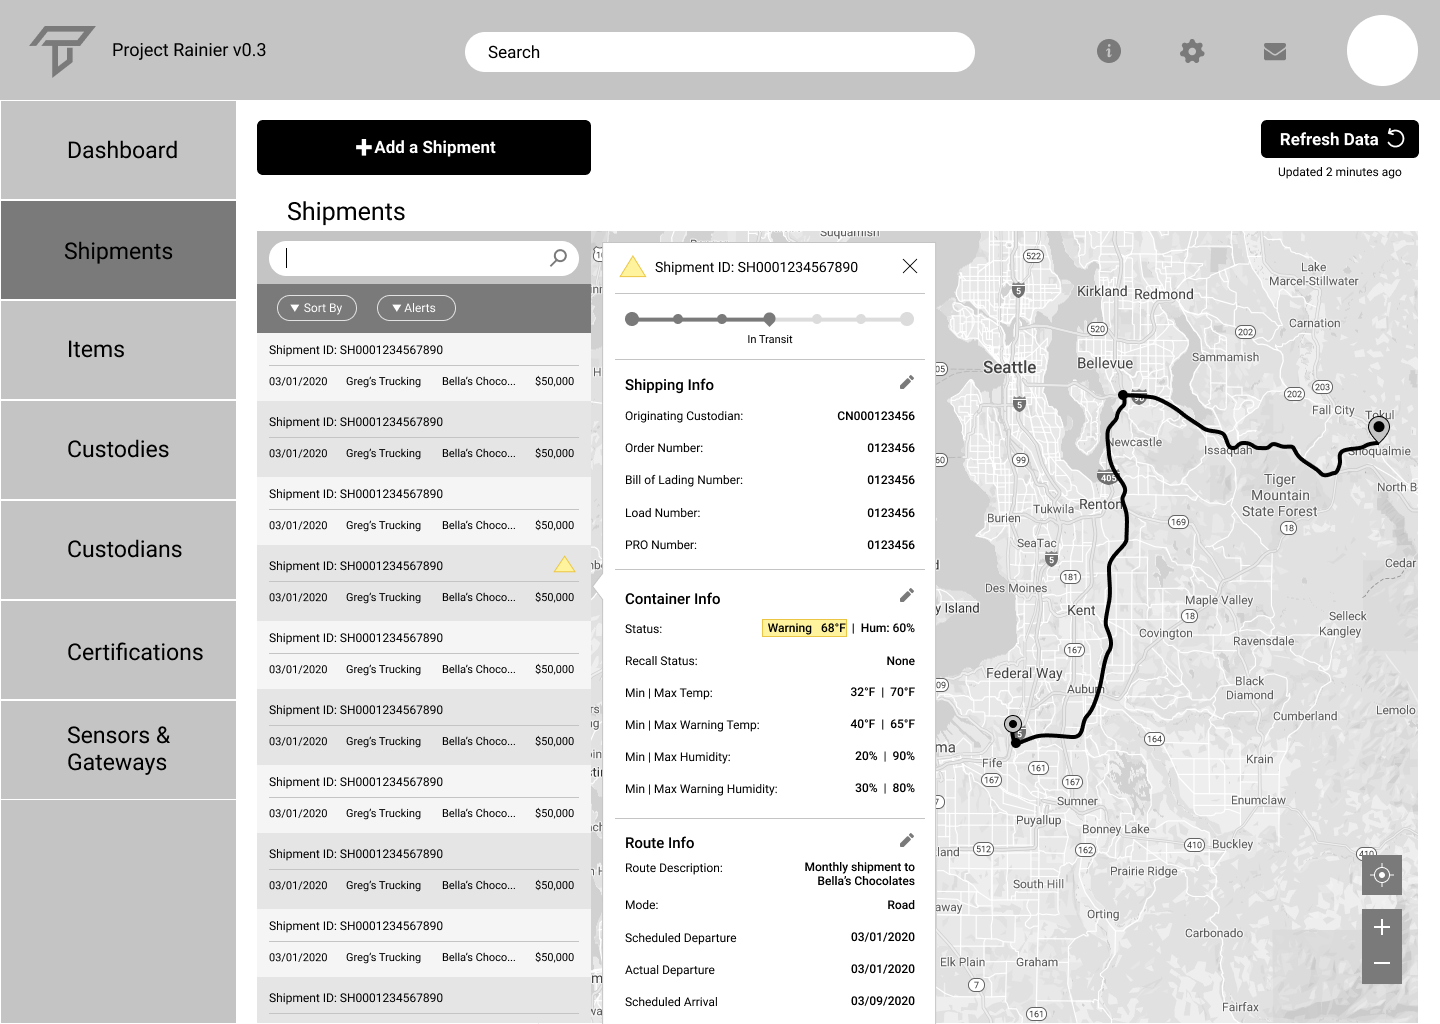This screenshot has height=1024, width=1440.
Task: Click the search magnifier in the shipments list
Action: [557, 257]
